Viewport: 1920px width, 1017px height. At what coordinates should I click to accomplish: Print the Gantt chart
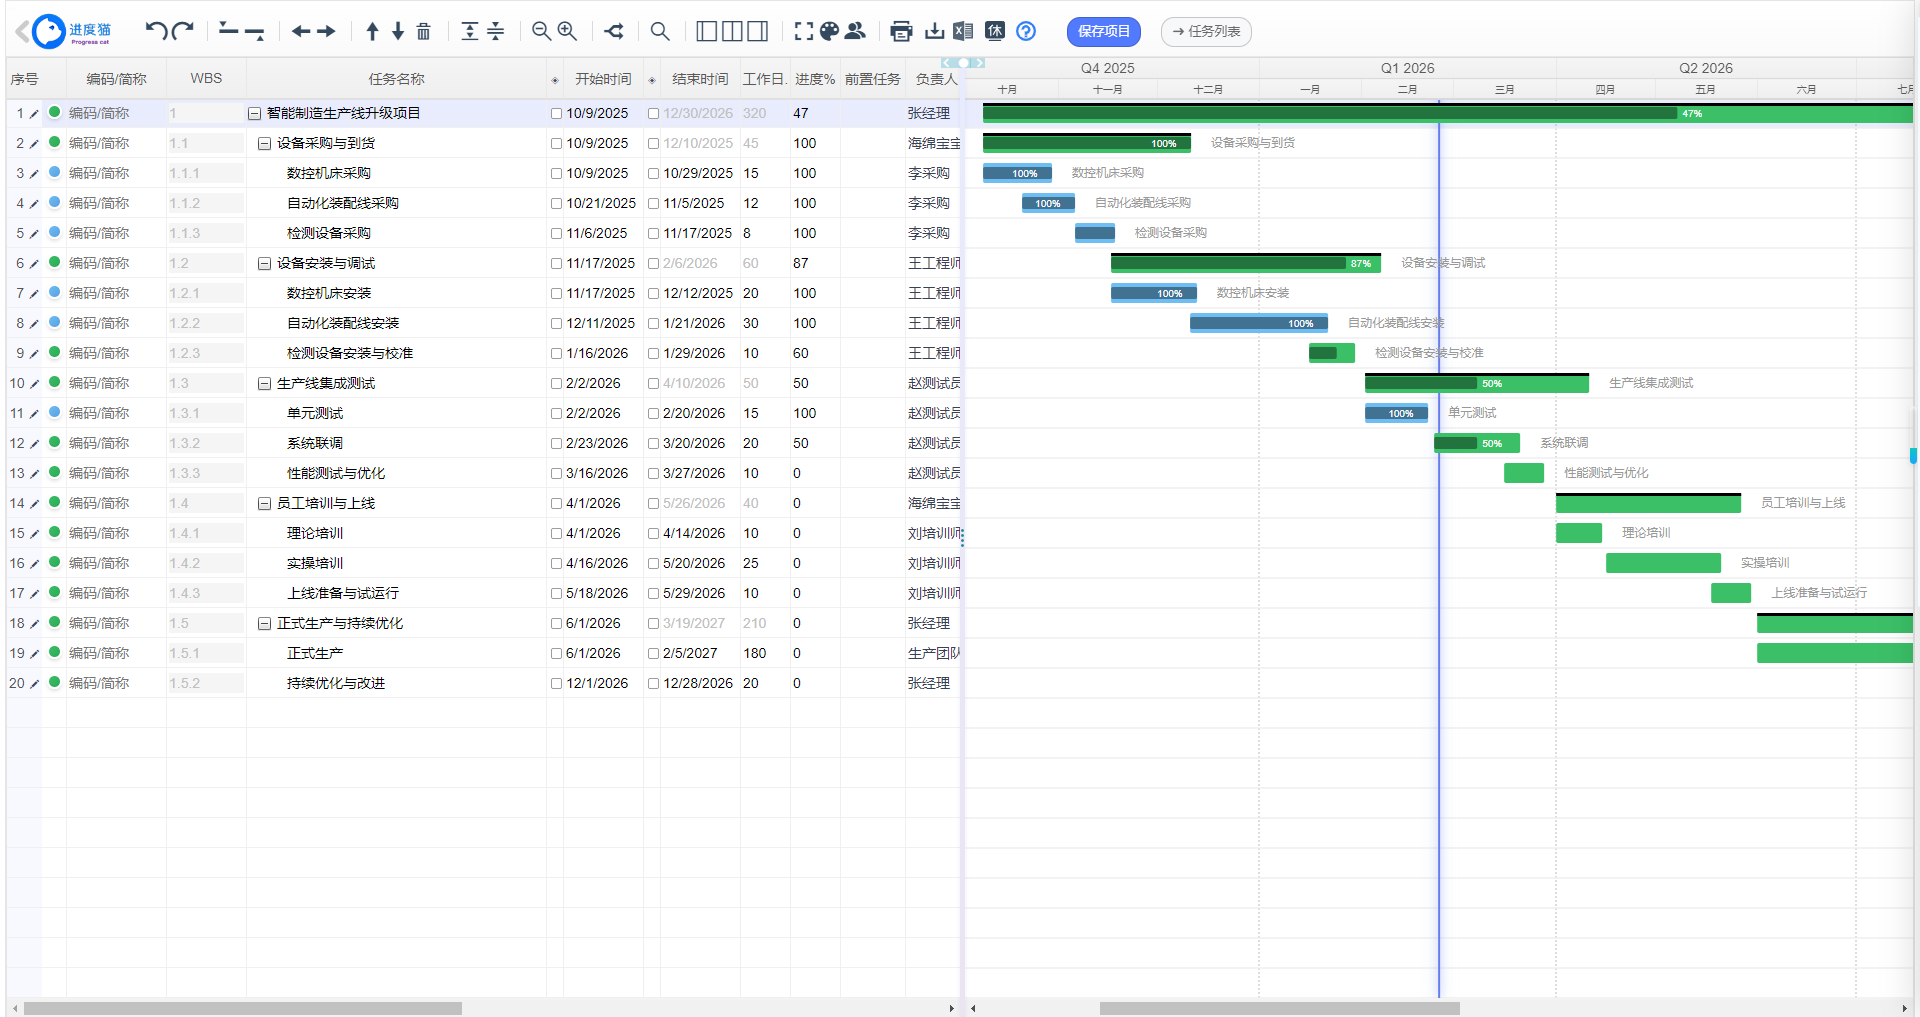pyautogui.click(x=901, y=31)
